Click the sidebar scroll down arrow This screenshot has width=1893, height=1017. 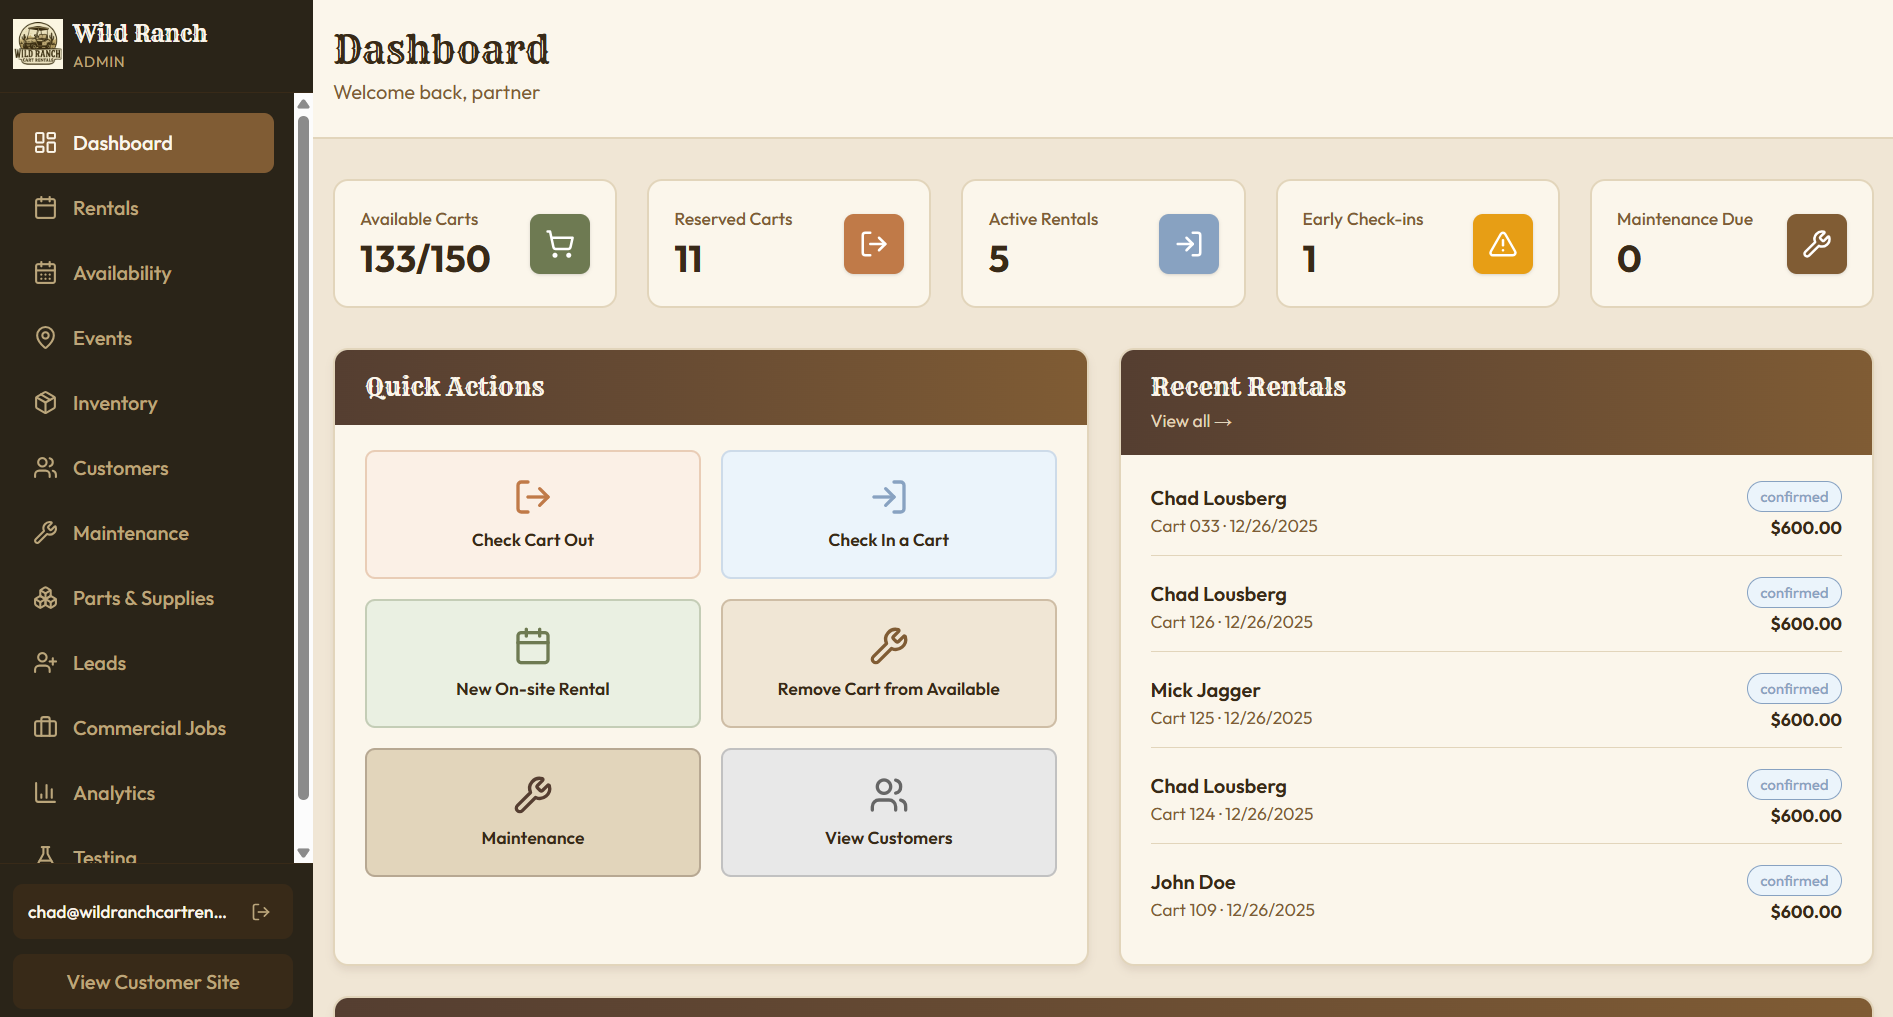pyautogui.click(x=304, y=853)
